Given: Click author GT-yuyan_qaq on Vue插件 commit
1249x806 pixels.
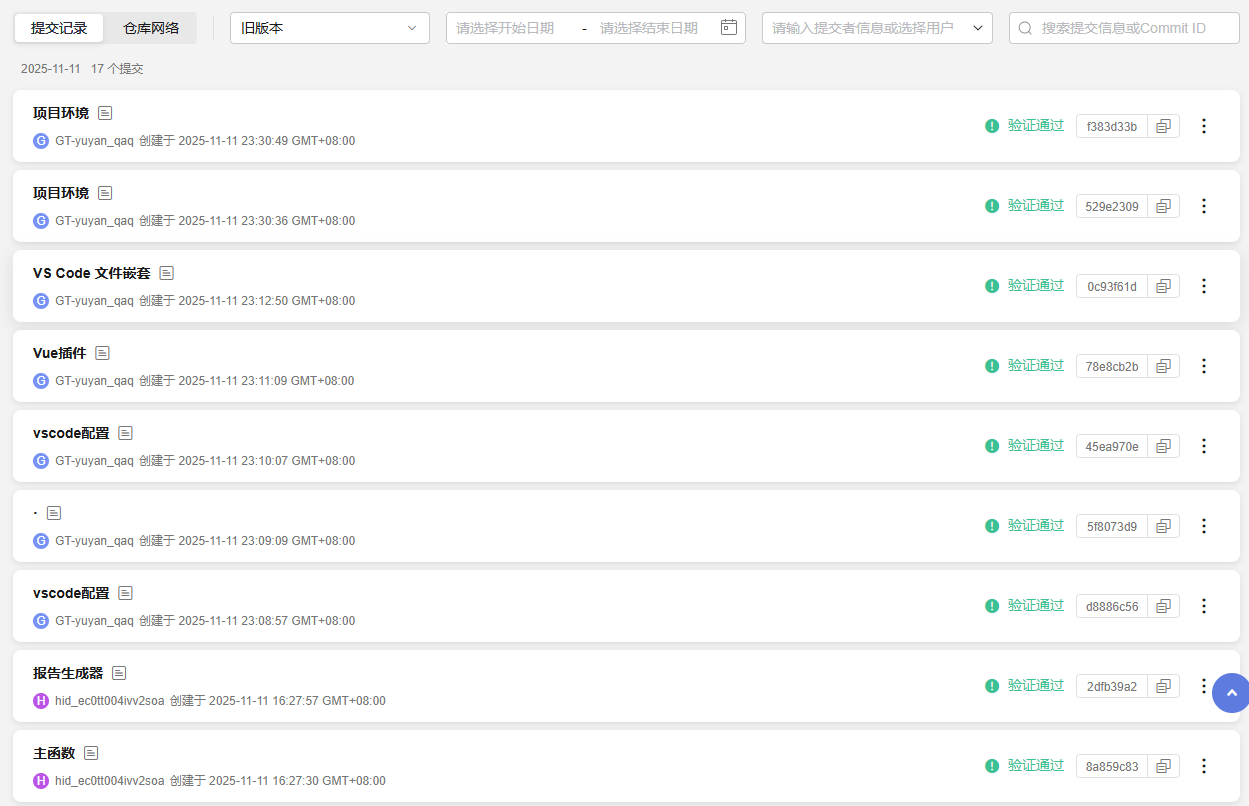Looking at the screenshot, I should [x=94, y=381].
